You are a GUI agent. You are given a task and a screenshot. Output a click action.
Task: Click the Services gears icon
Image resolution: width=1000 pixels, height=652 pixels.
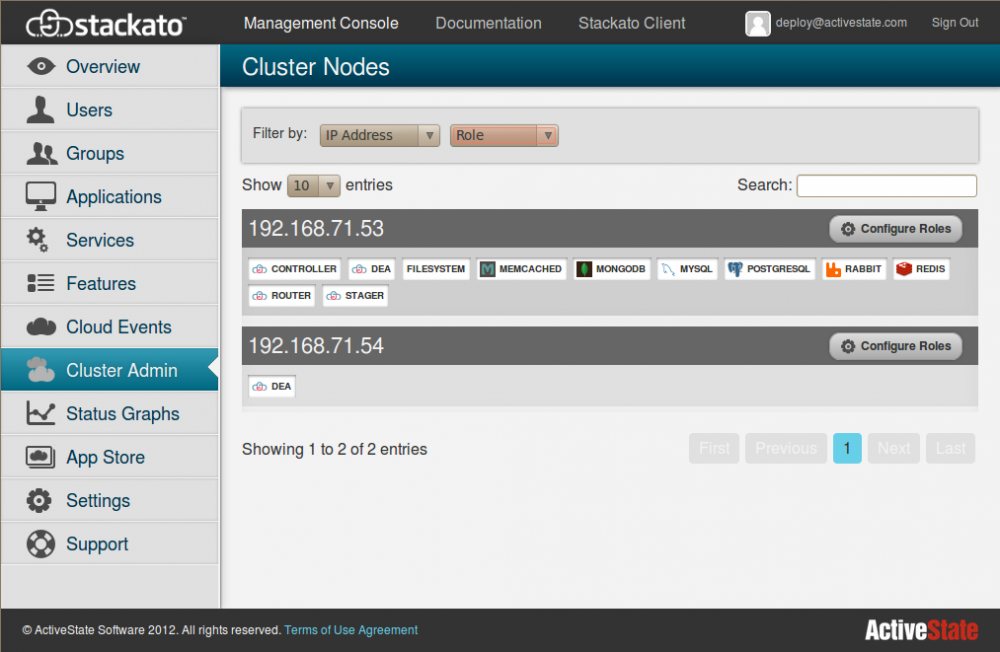(37, 240)
